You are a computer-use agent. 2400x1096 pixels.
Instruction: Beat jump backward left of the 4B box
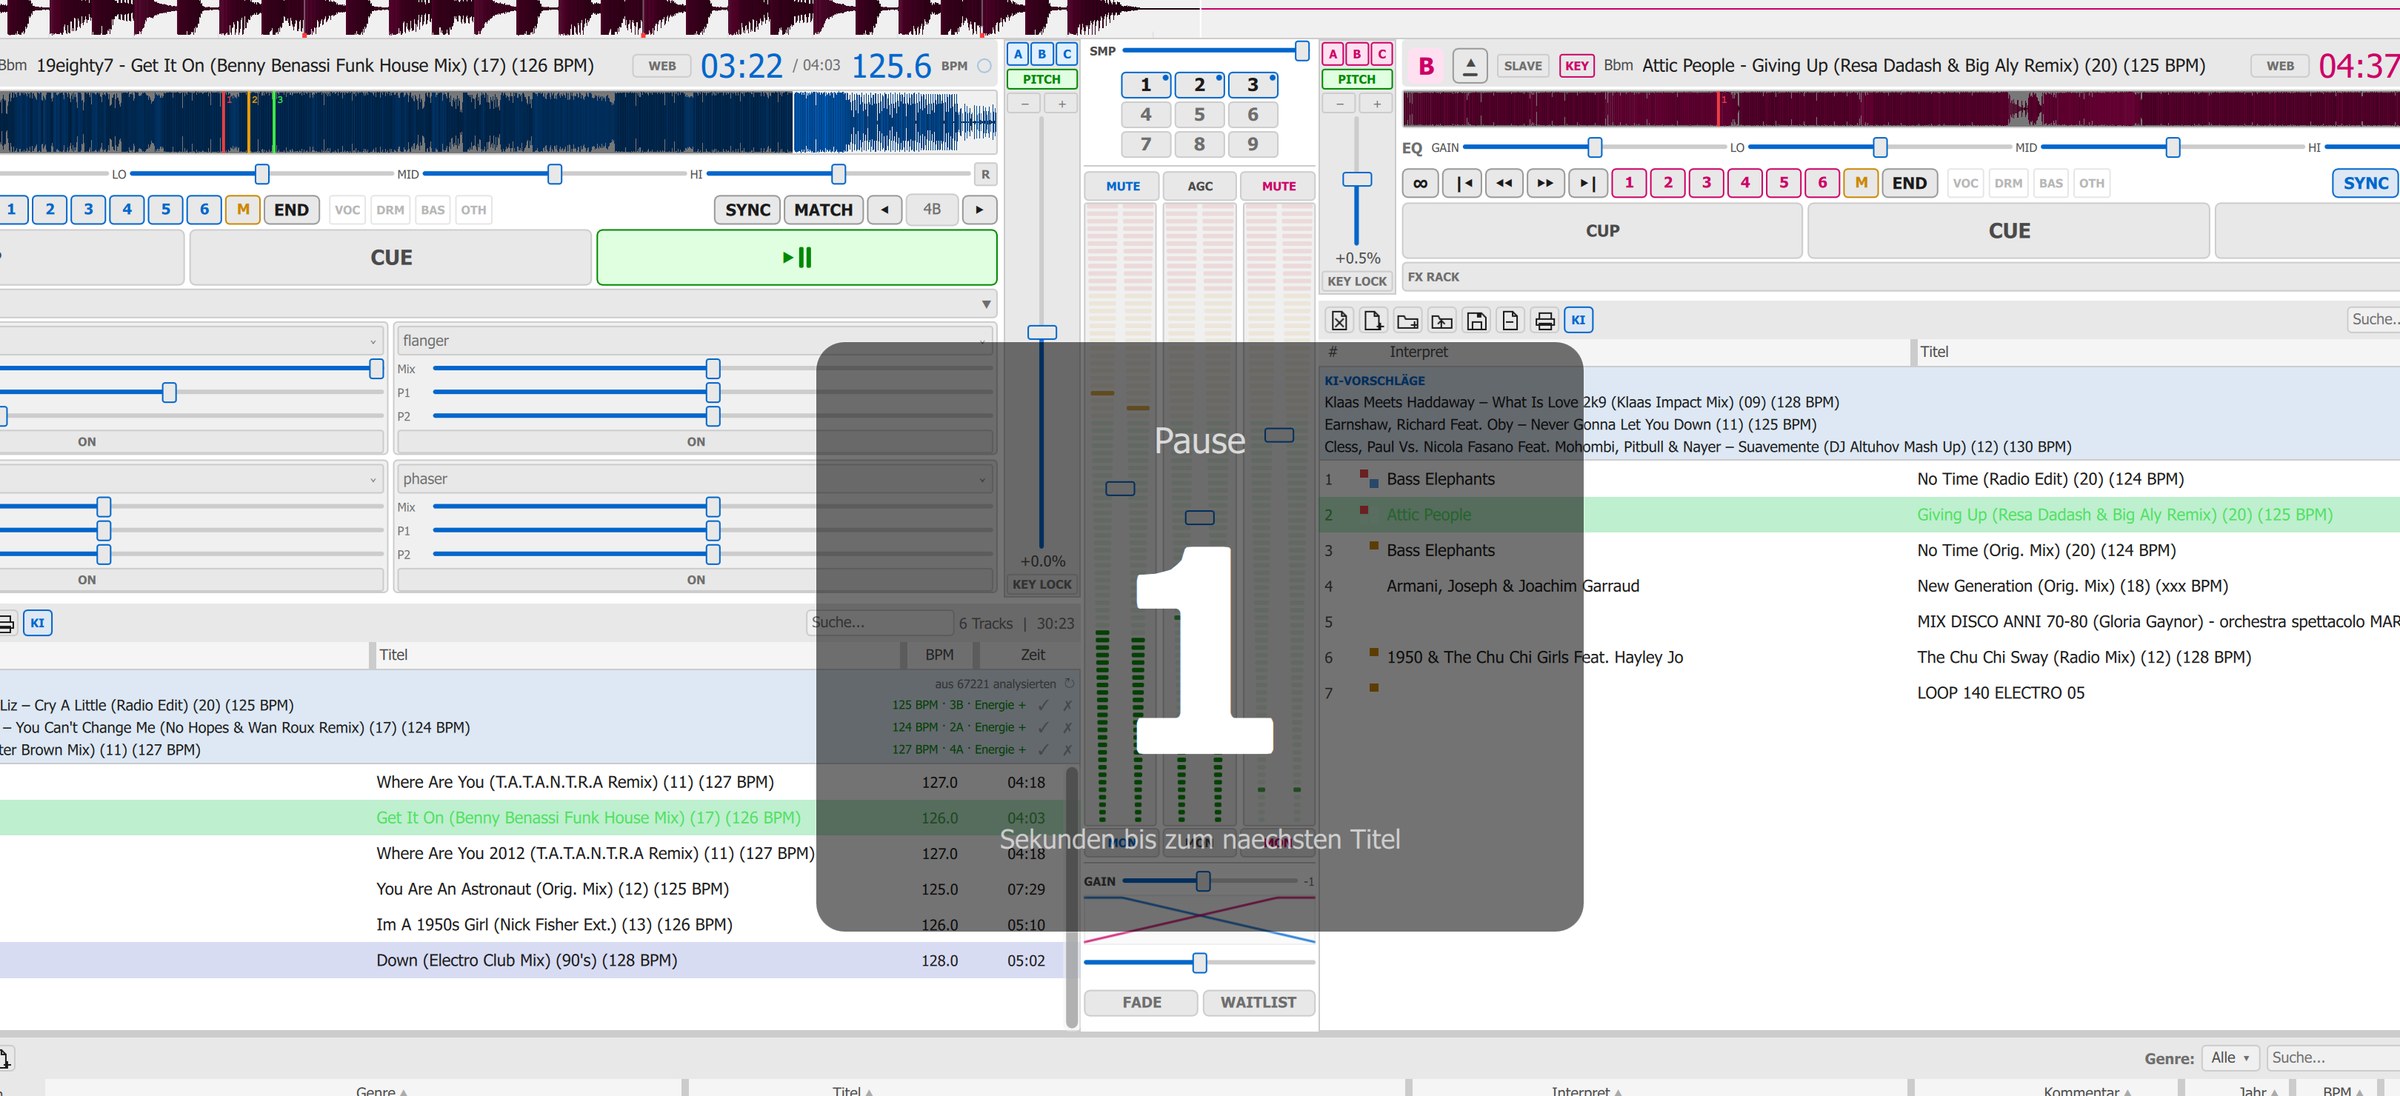point(885,210)
